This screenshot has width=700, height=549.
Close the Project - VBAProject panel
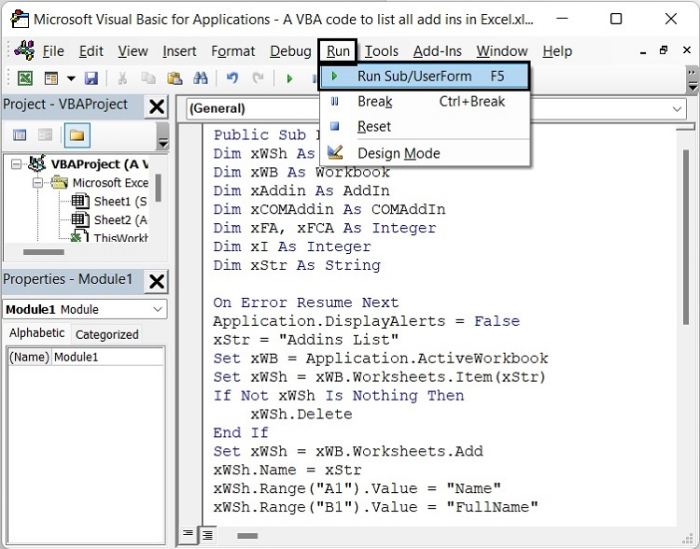click(x=156, y=107)
